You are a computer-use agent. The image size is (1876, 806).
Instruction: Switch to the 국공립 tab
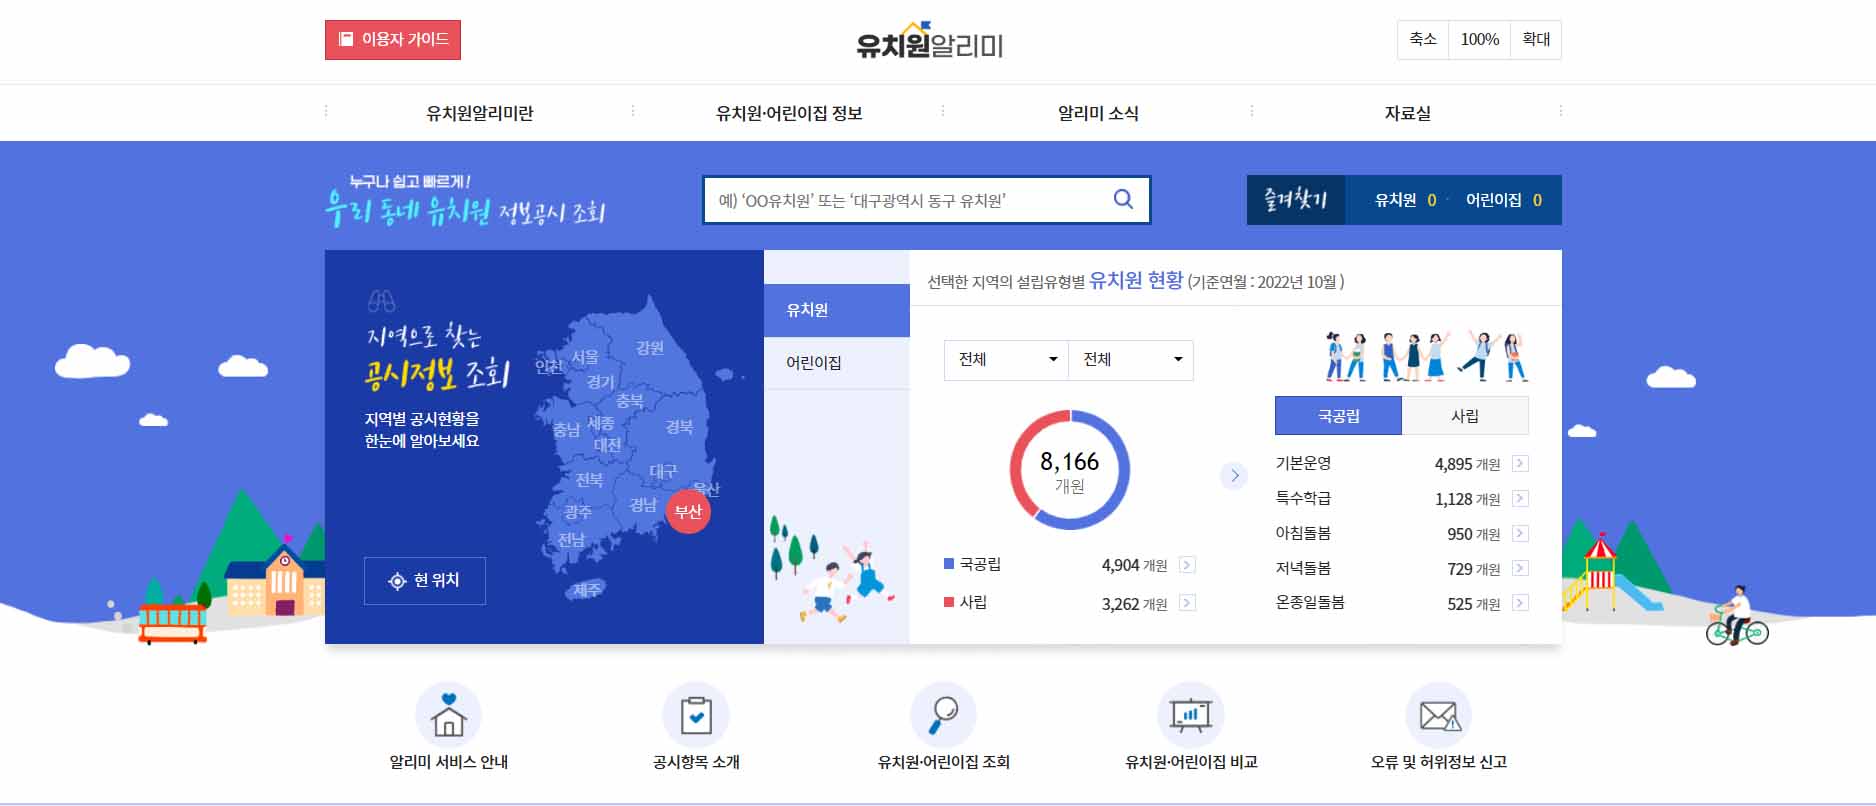pos(1338,416)
